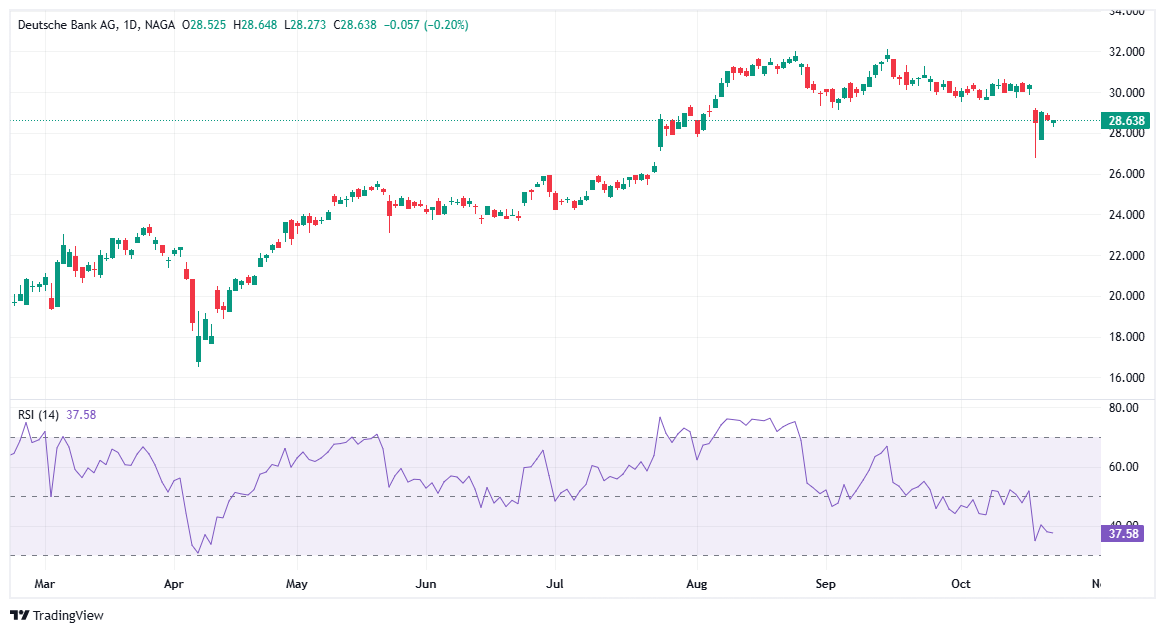Click the Jun label on time axis

(x=426, y=584)
